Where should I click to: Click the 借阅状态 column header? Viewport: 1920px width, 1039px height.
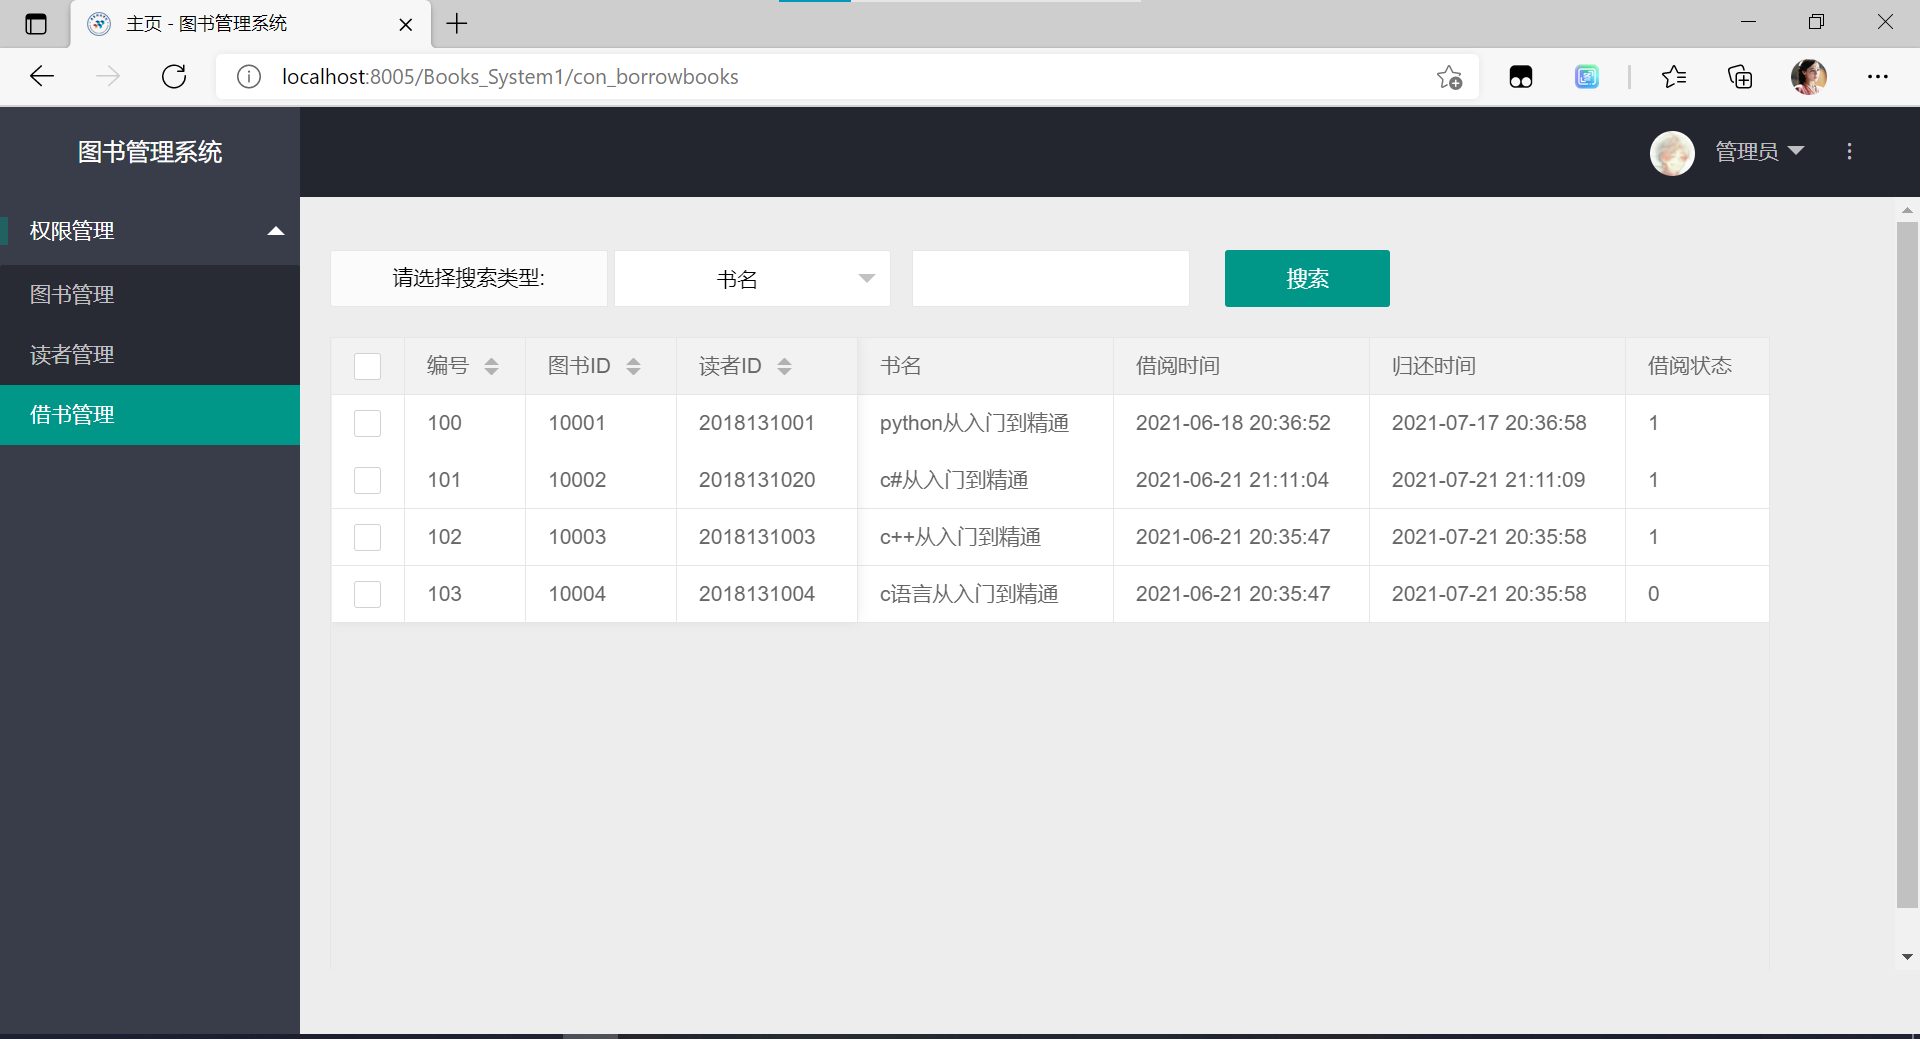[x=1697, y=366]
